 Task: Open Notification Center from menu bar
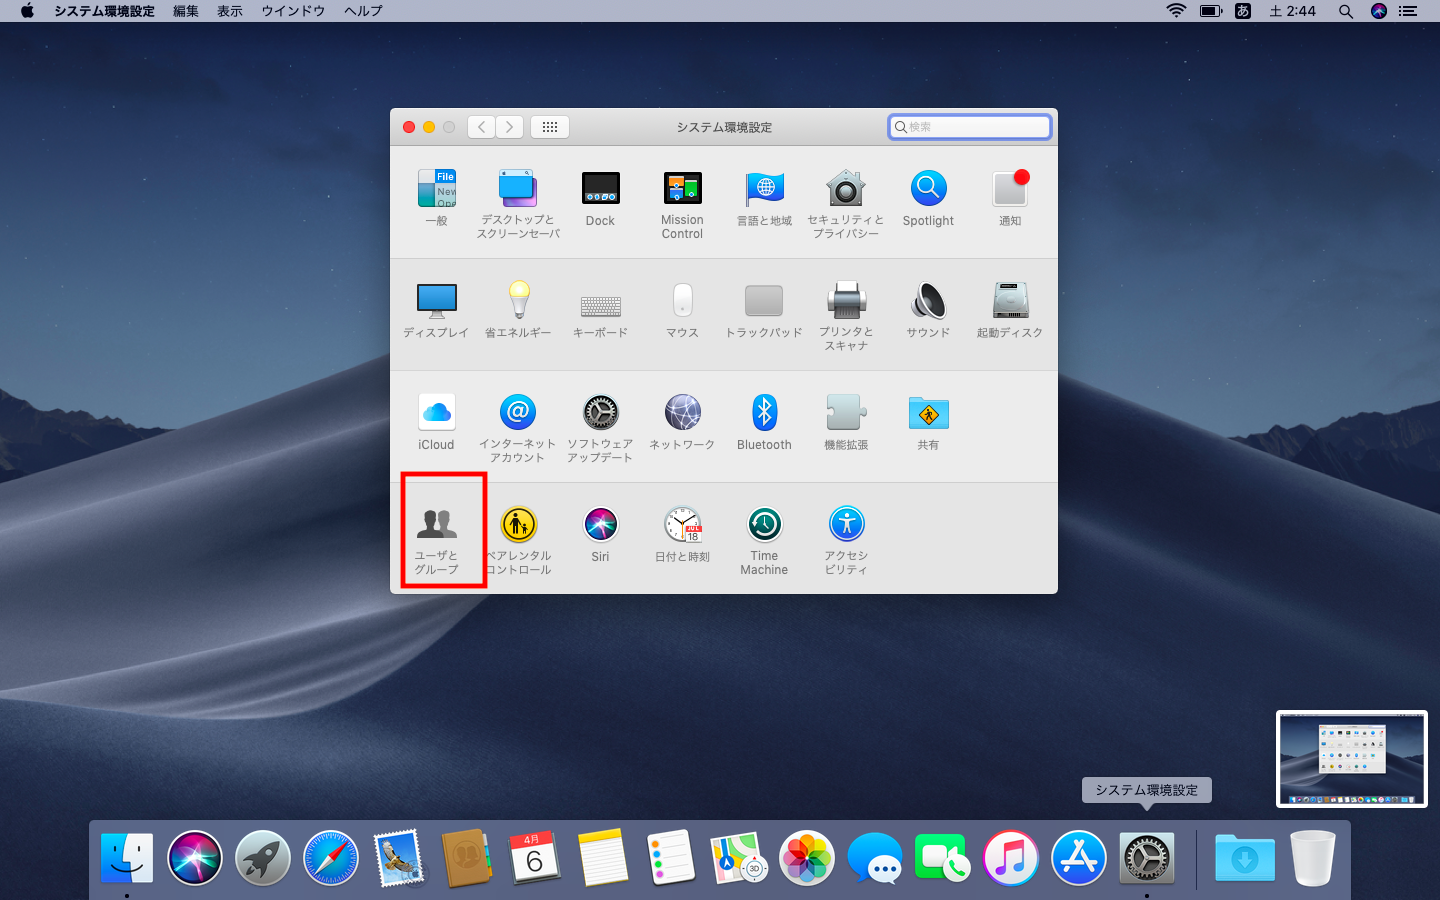(x=1408, y=11)
